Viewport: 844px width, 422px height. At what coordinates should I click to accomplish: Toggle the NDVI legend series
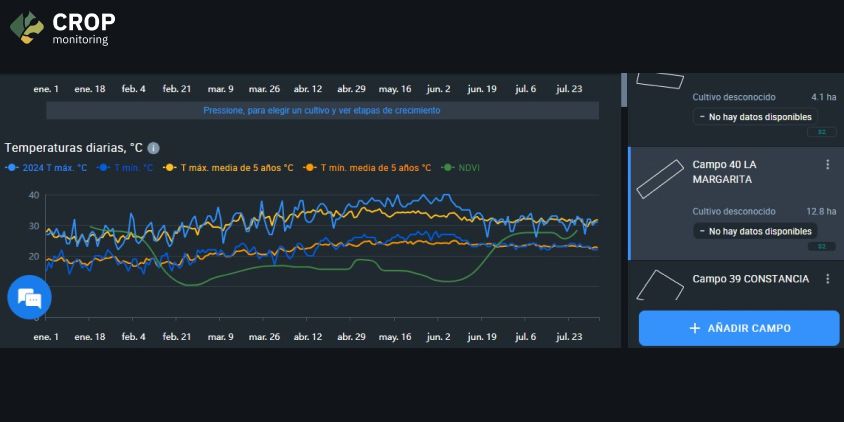(x=460, y=168)
